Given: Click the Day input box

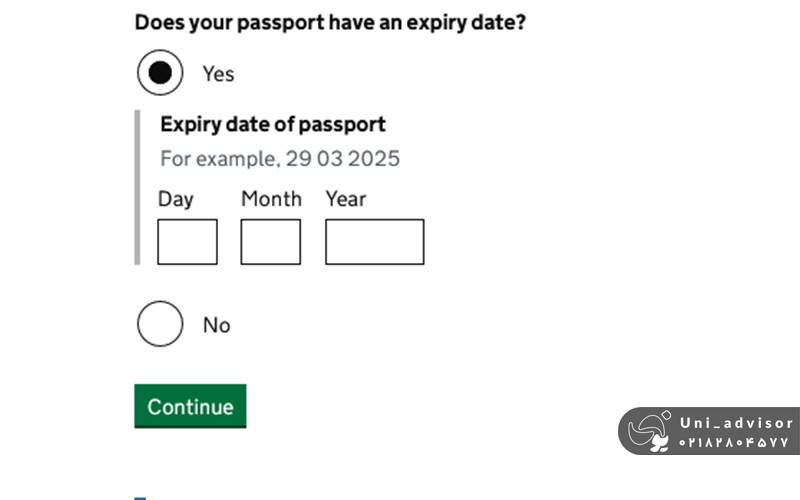Looking at the screenshot, I should point(187,242).
